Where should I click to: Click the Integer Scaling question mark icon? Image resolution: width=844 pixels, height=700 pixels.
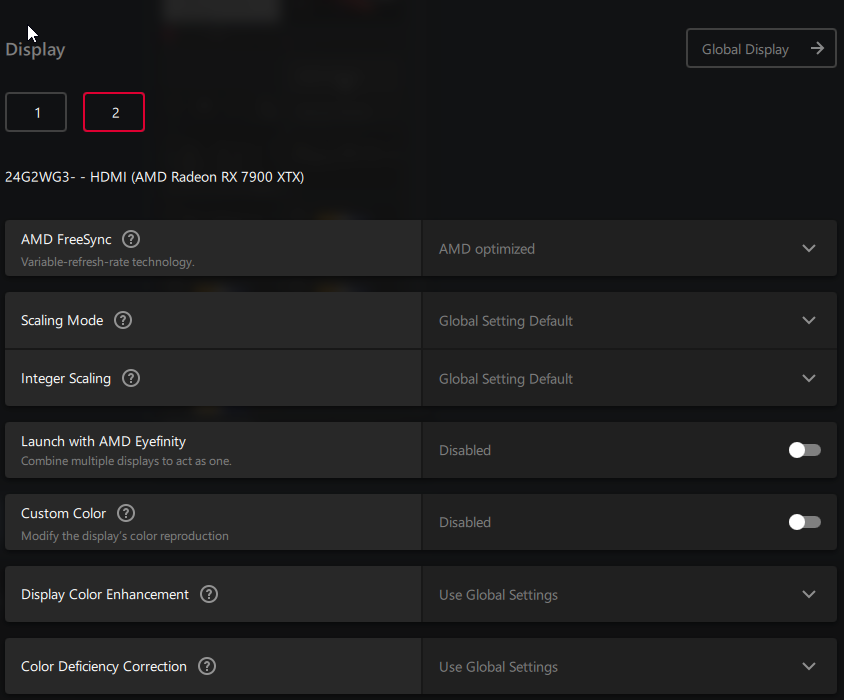[131, 379]
